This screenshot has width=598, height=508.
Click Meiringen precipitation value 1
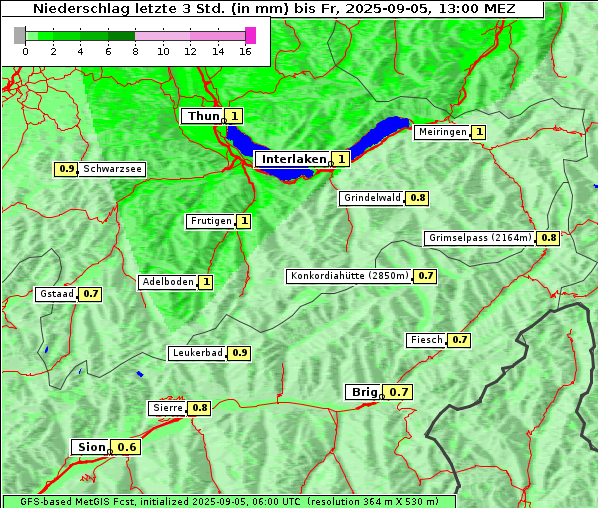[478, 132]
